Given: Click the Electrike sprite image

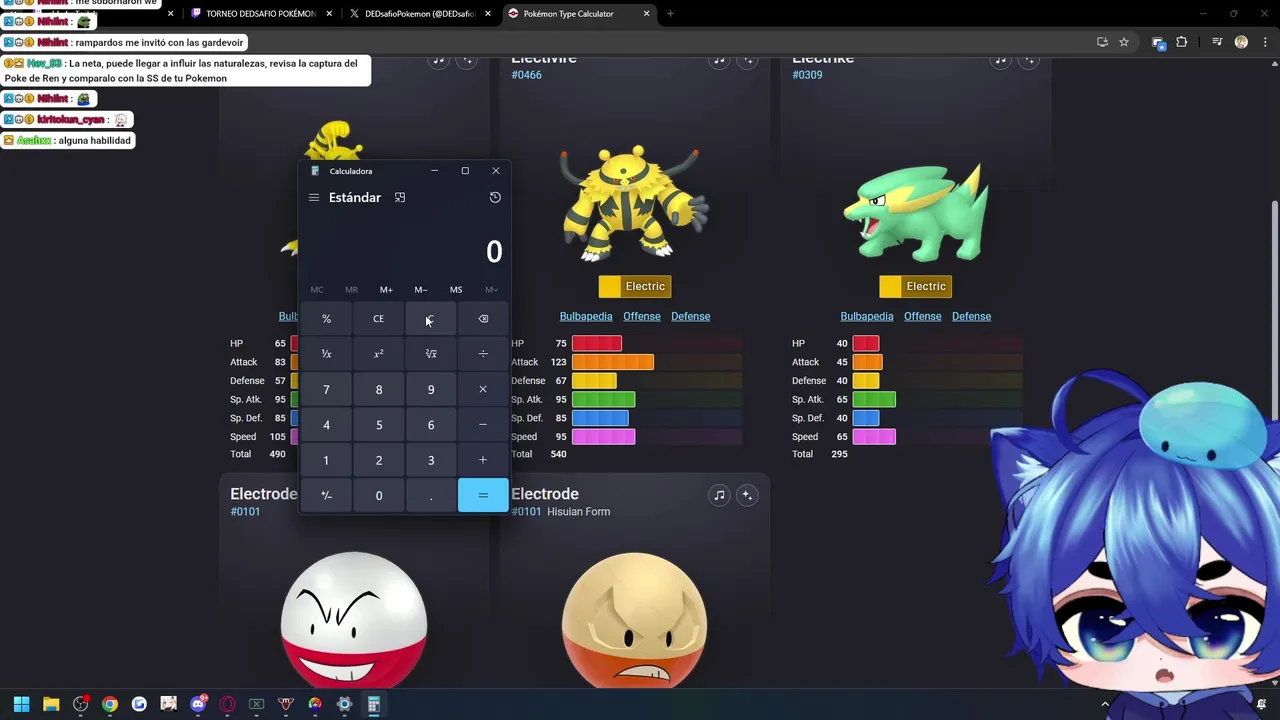Looking at the screenshot, I should click(x=916, y=213).
